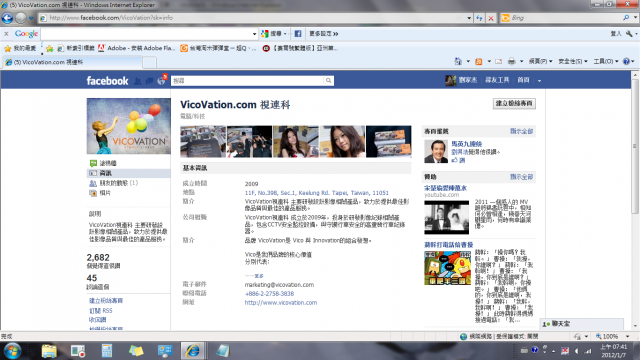Click the Taipei address link
The height and width of the screenshot is (360, 640).
coord(316,193)
